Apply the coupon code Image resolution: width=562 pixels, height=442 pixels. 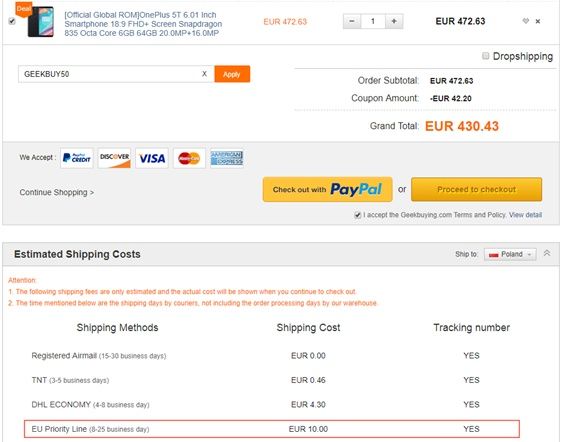232,74
